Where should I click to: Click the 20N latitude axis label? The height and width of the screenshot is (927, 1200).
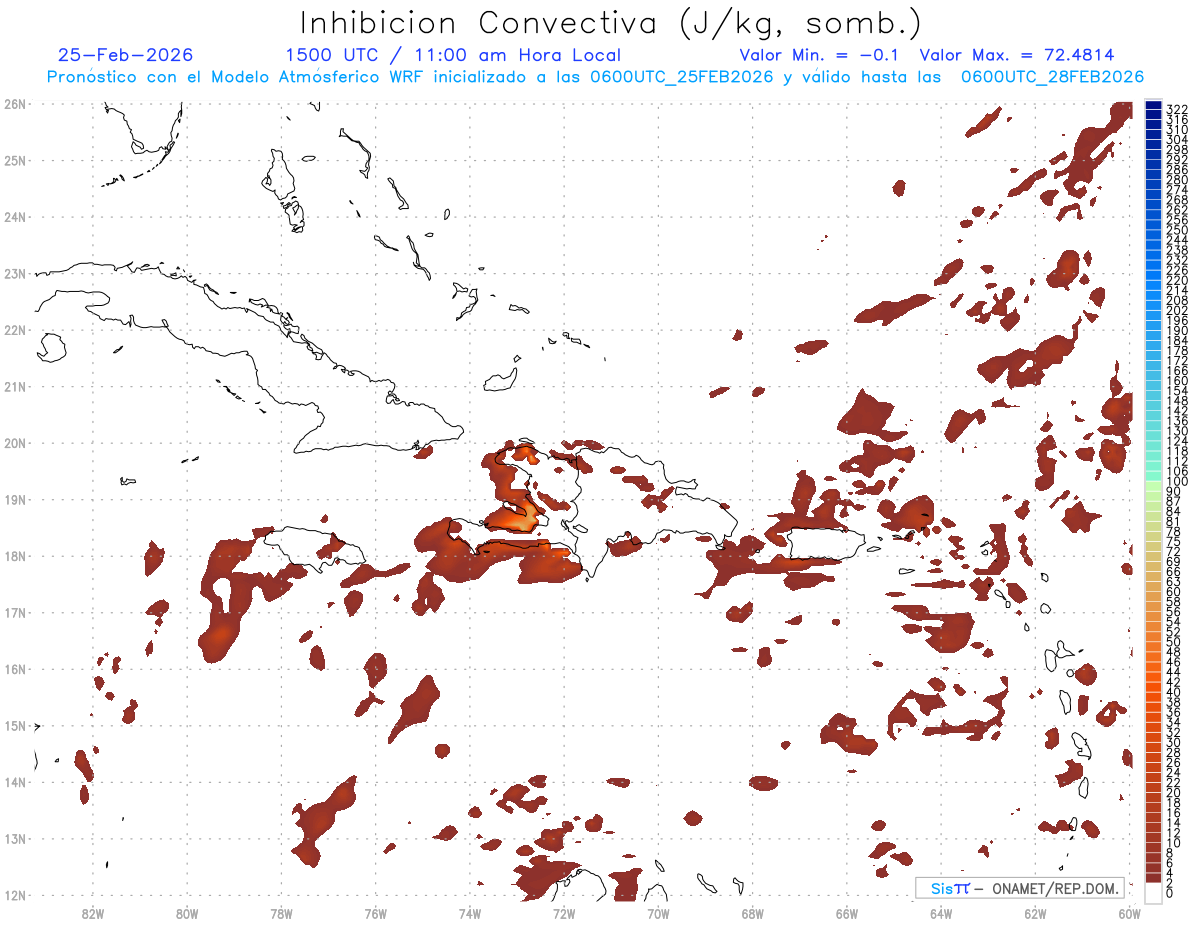click(x=15, y=442)
